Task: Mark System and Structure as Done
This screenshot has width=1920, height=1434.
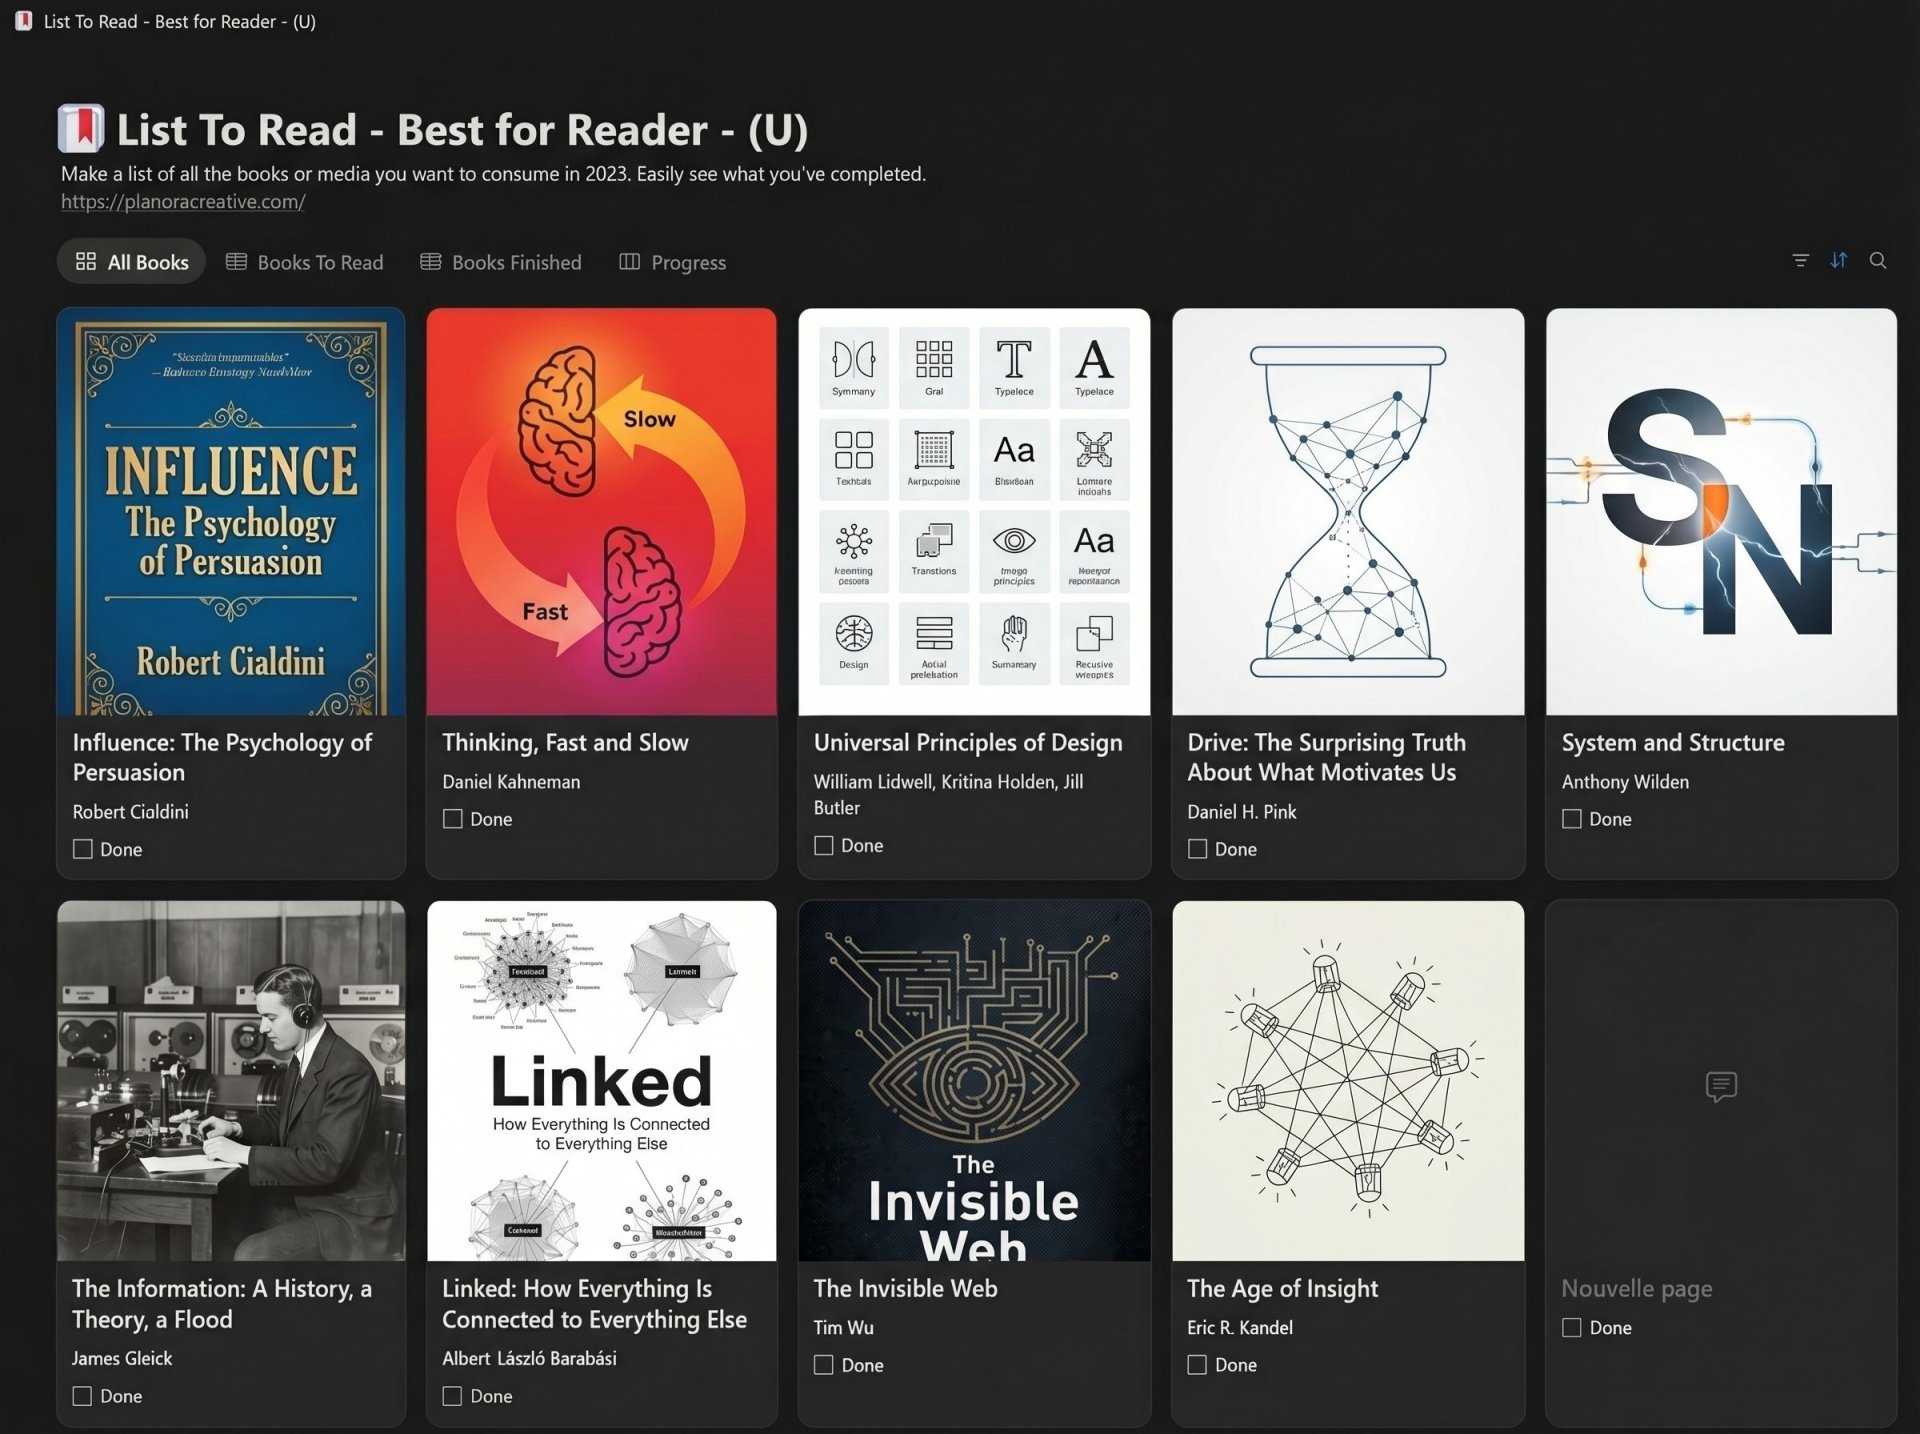Action: point(1572,819)
